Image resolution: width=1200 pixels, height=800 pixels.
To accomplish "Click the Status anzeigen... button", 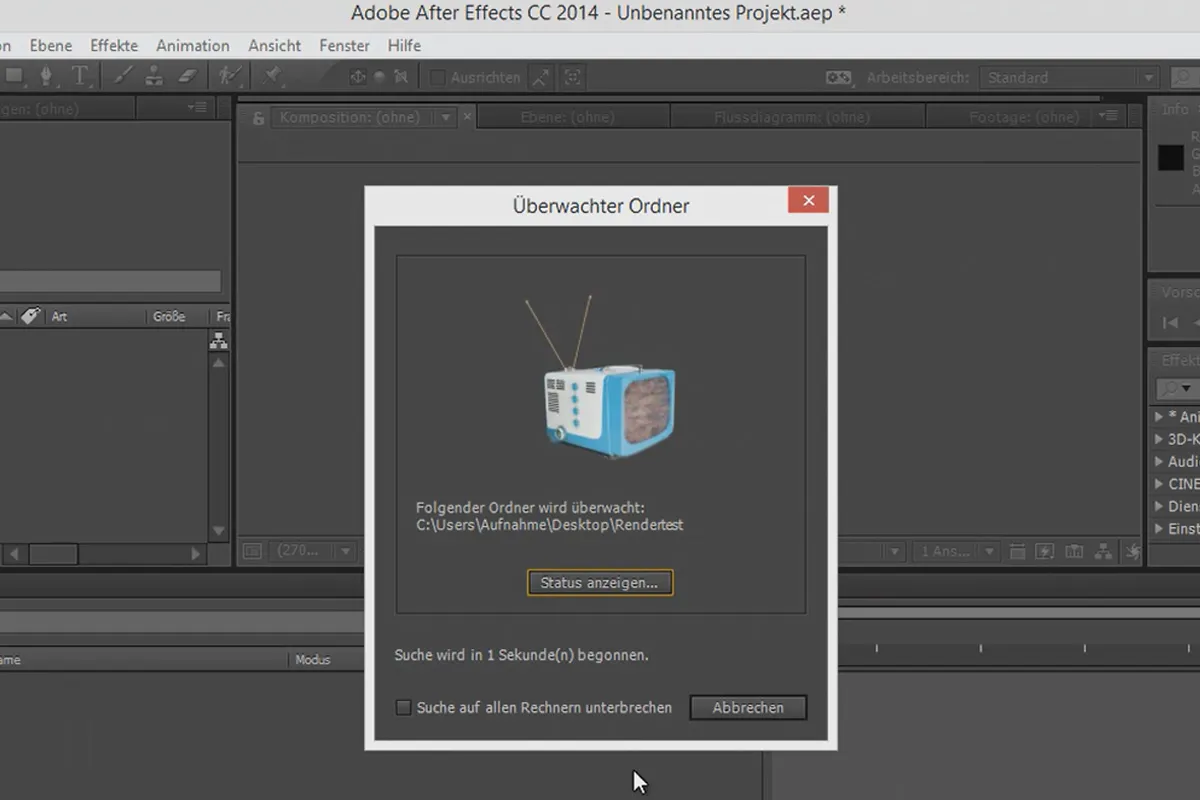I will pyautogui.click(x=600, y=583).
